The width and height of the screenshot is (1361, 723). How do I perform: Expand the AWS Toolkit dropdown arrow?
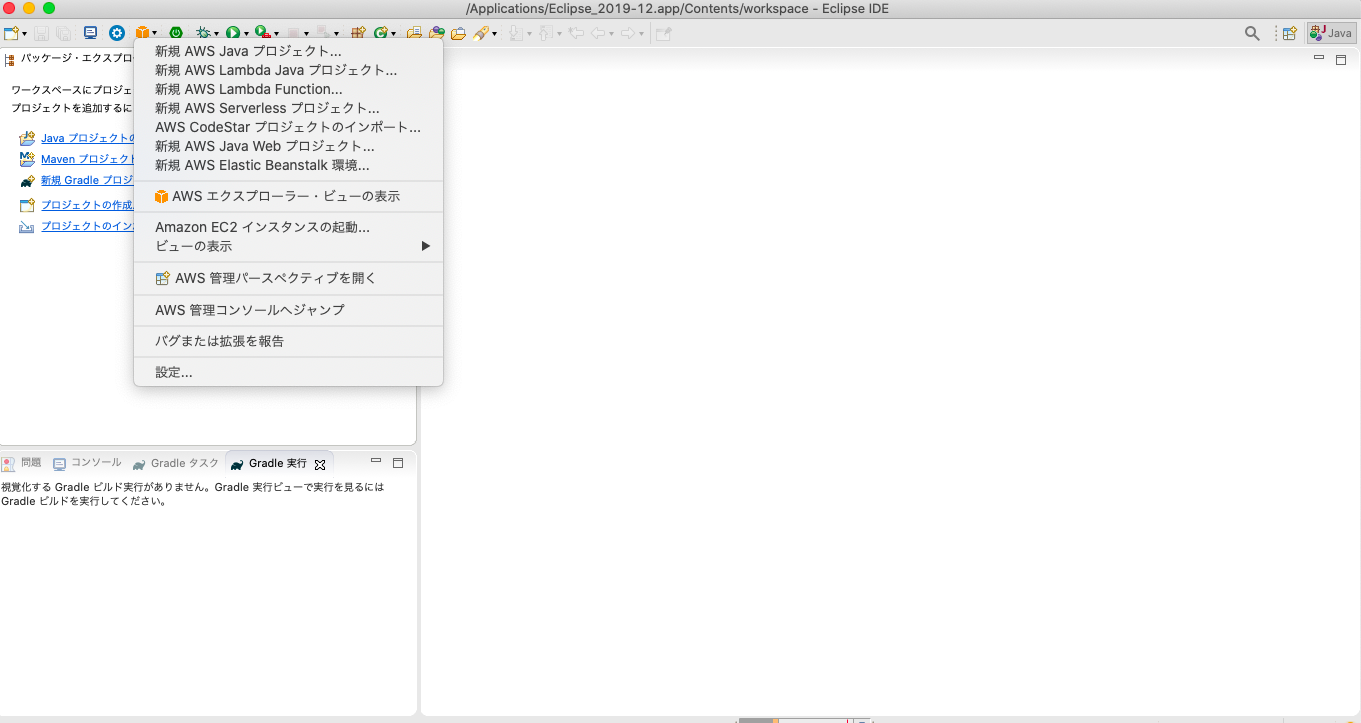point(155,34)
